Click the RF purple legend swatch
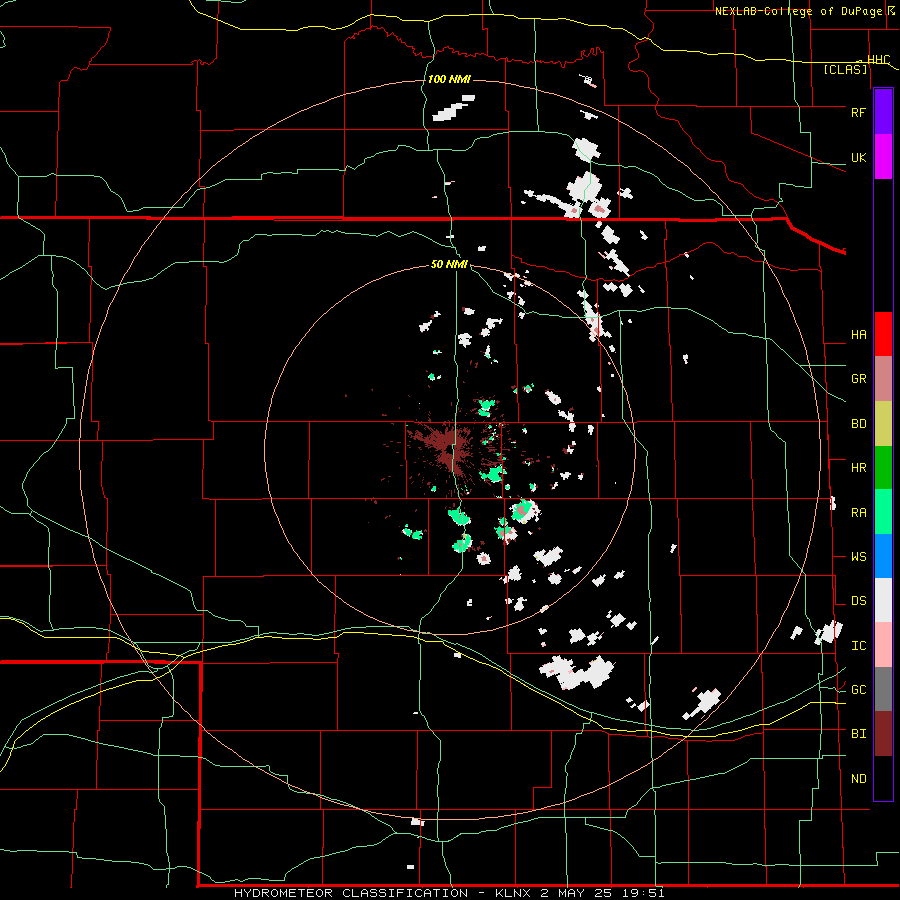 point(883,112)
